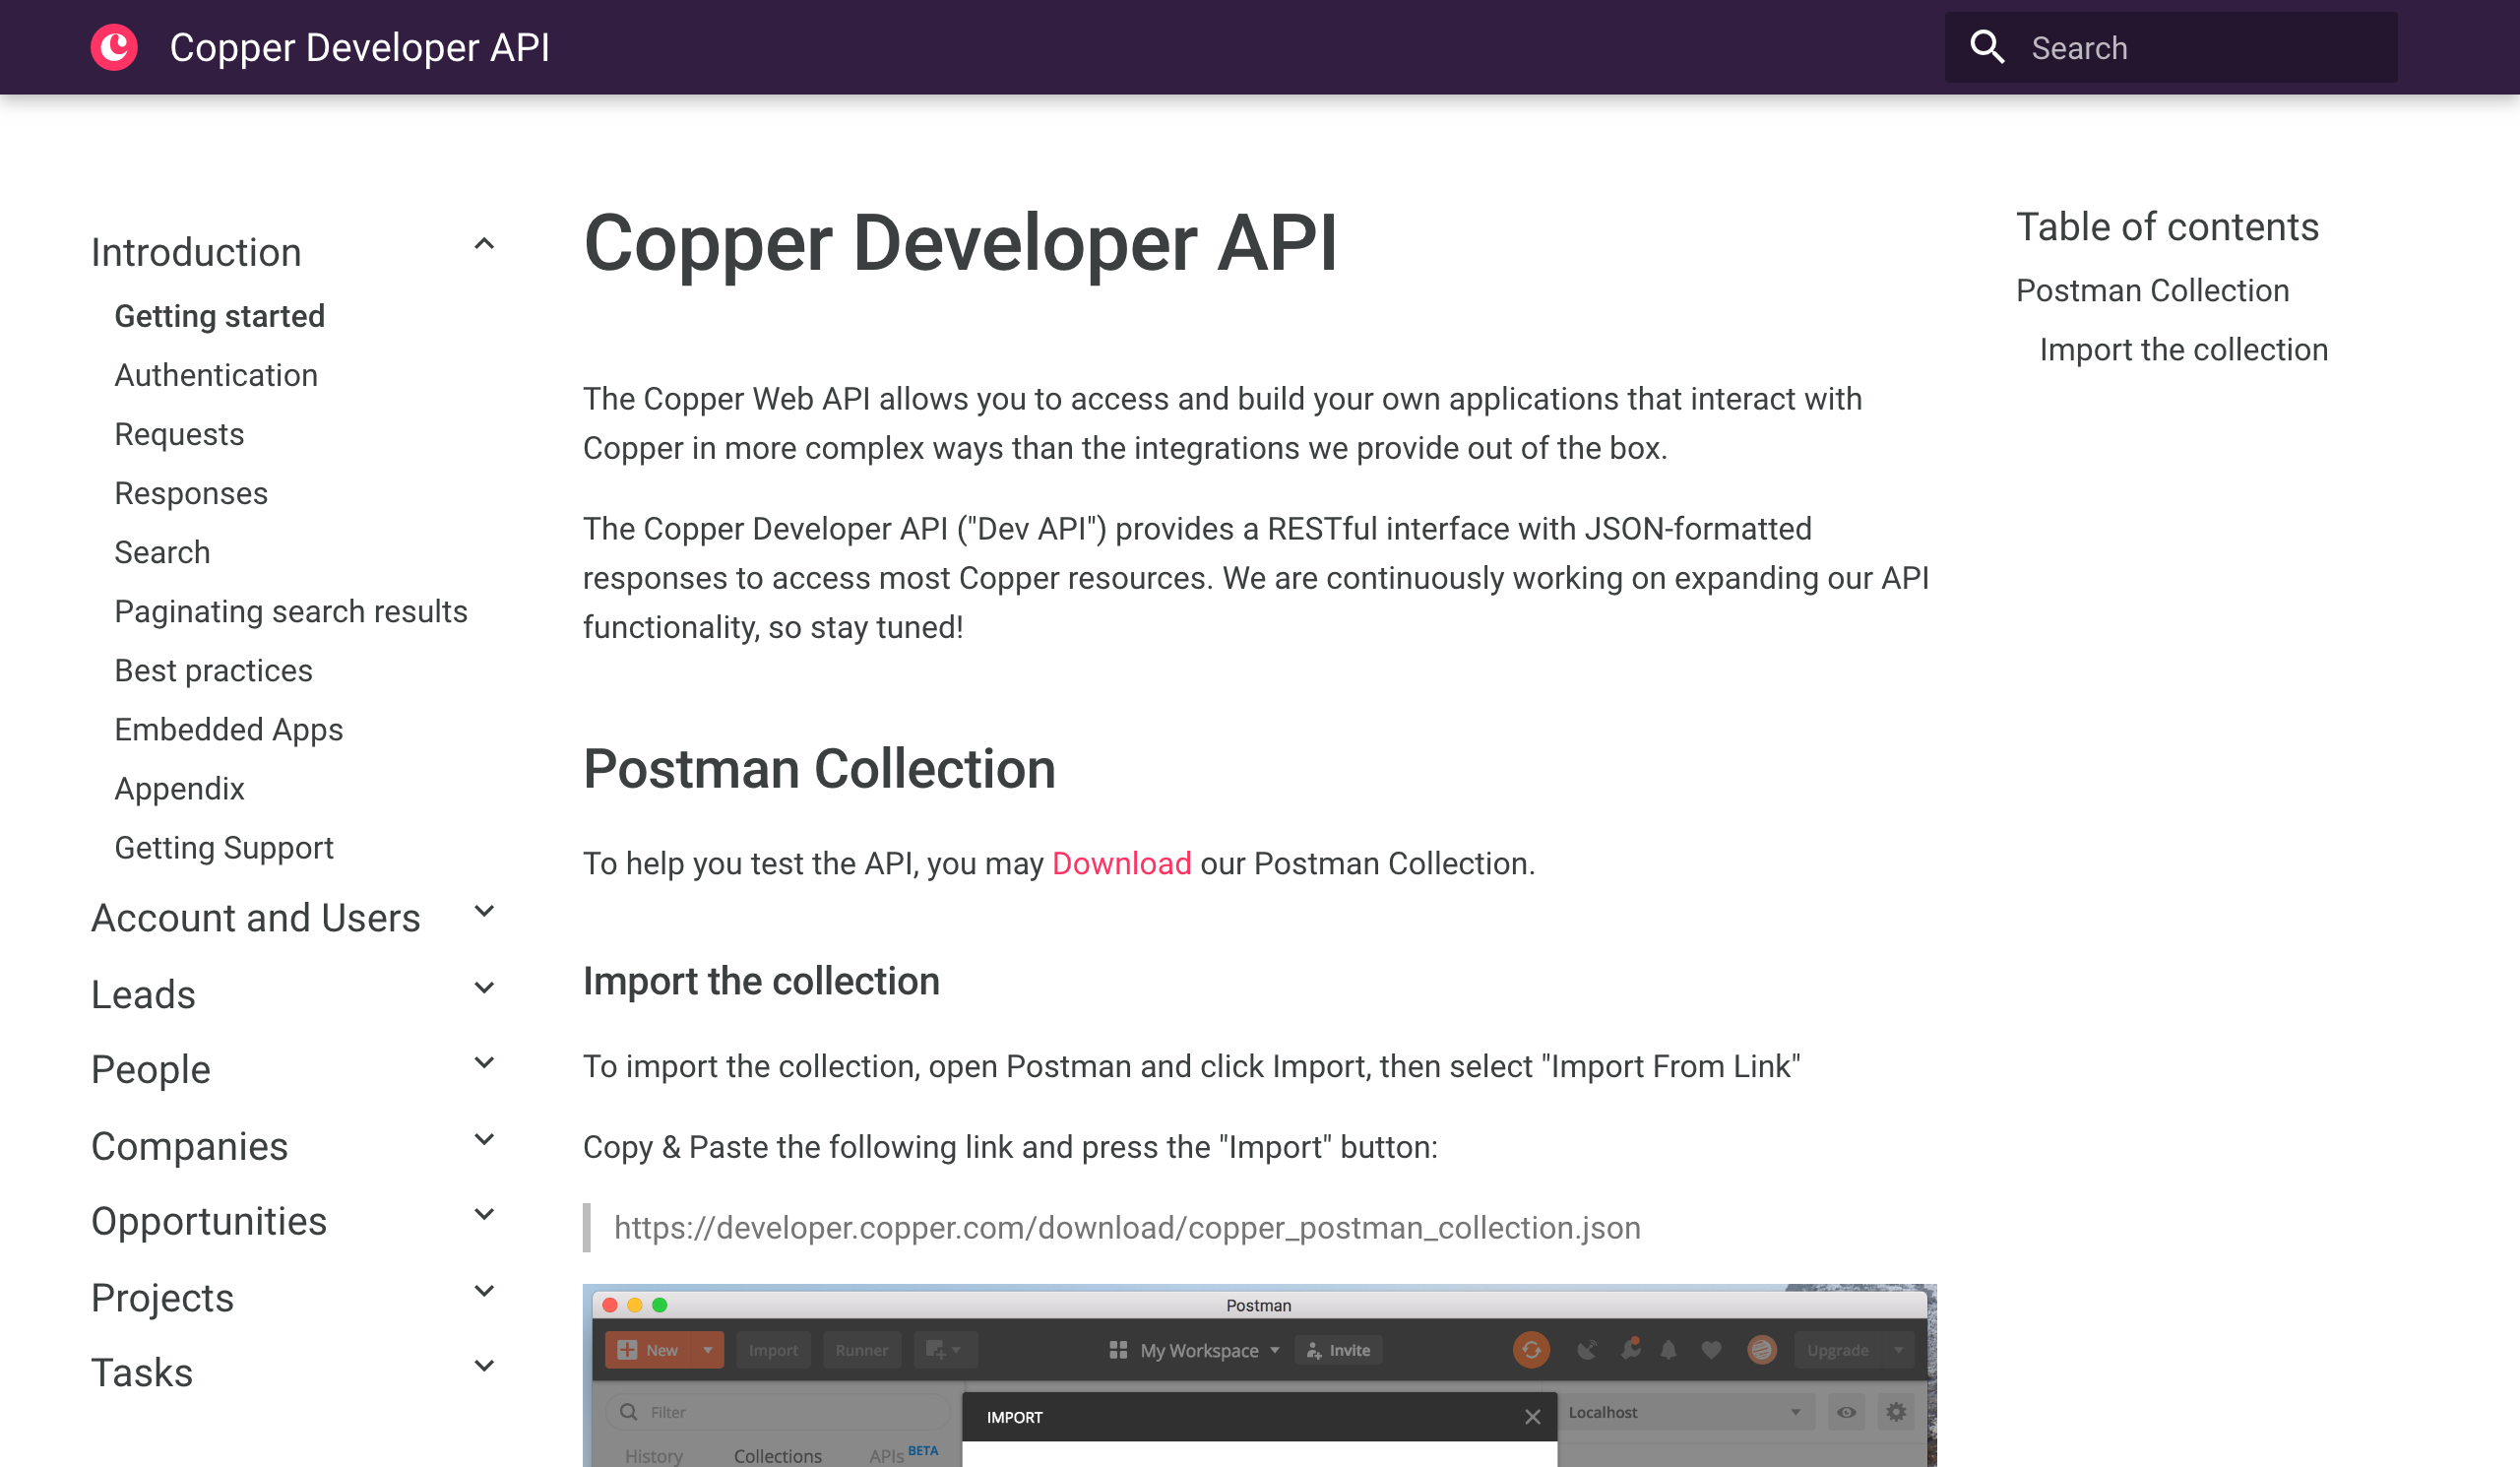Select the Opportunities section label
This screenshot has width=2520, height=1467.
tap(208, 1221)
